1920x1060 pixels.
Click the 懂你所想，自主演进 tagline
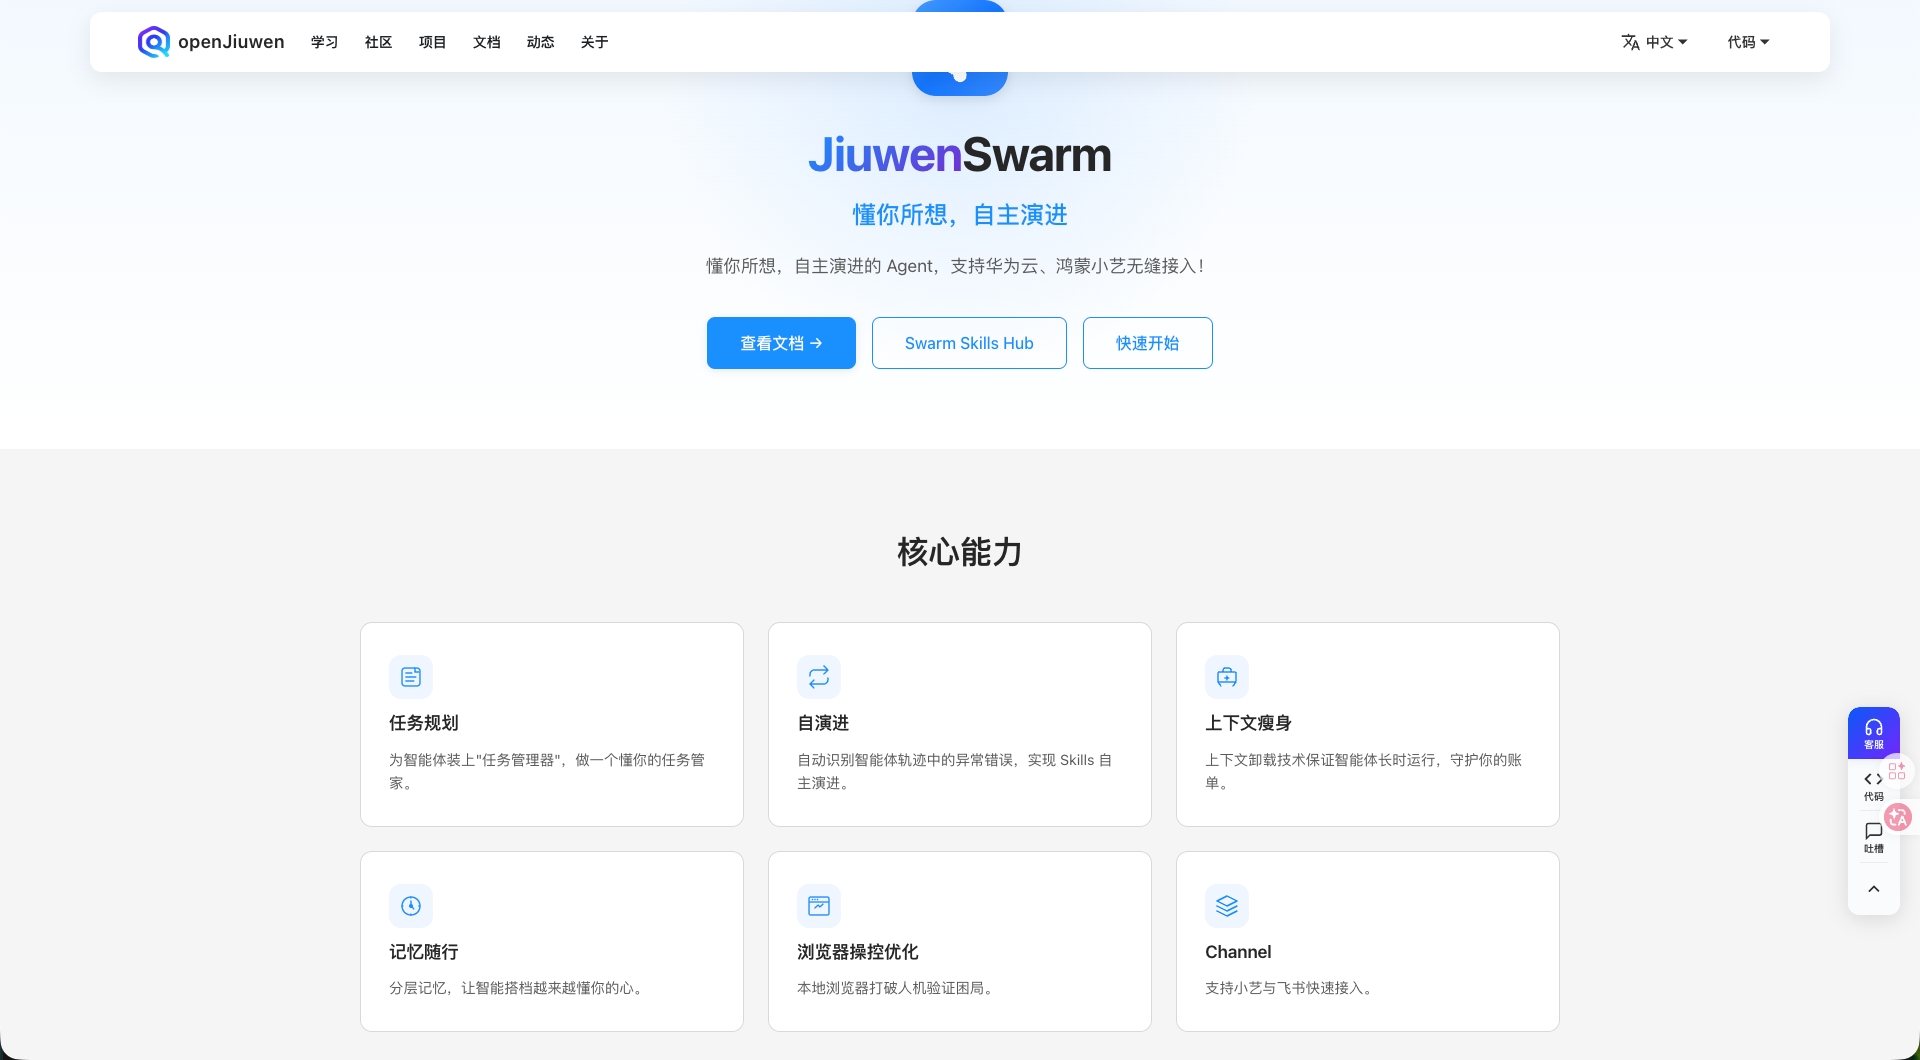[960, 215]
